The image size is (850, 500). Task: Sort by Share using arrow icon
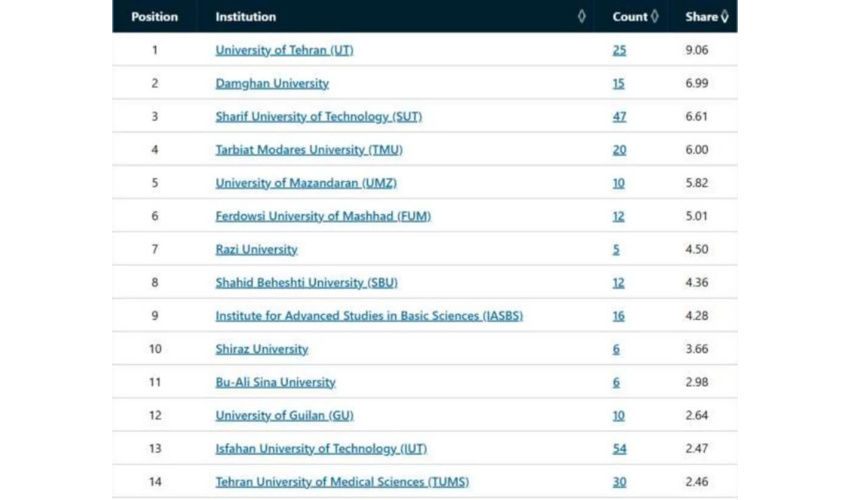point(725,16)
